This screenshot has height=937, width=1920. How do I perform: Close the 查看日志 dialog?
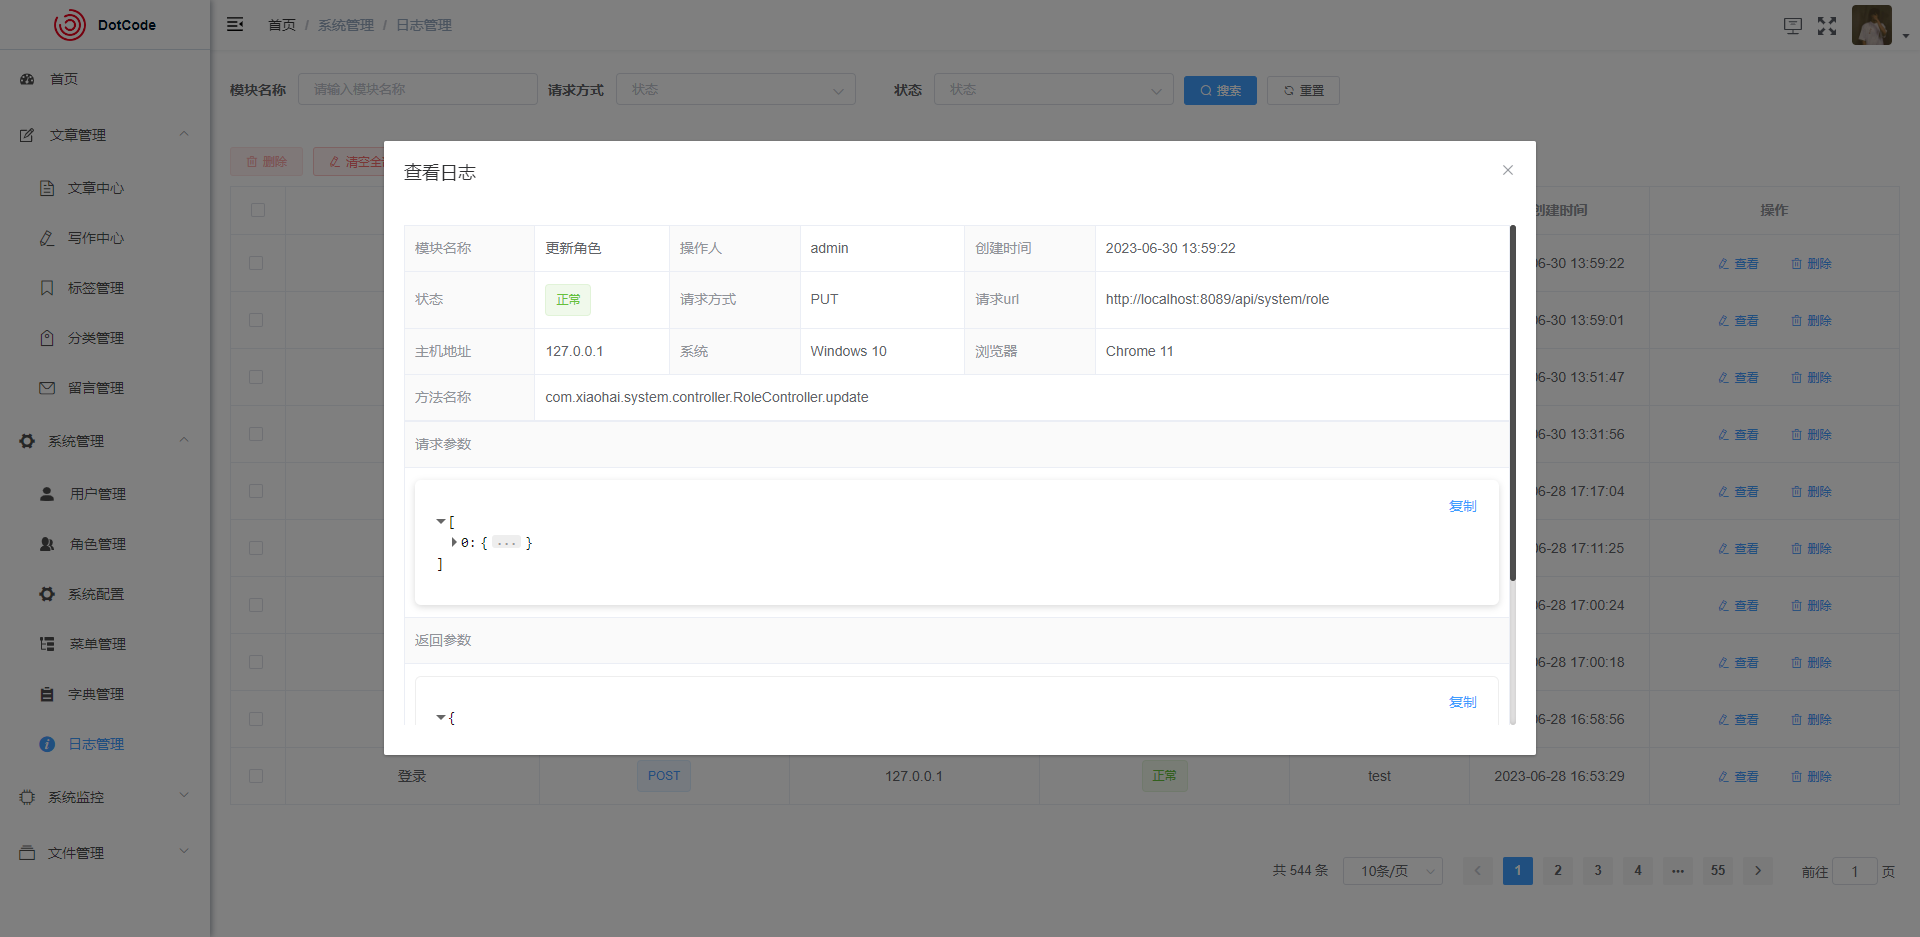1508,170
